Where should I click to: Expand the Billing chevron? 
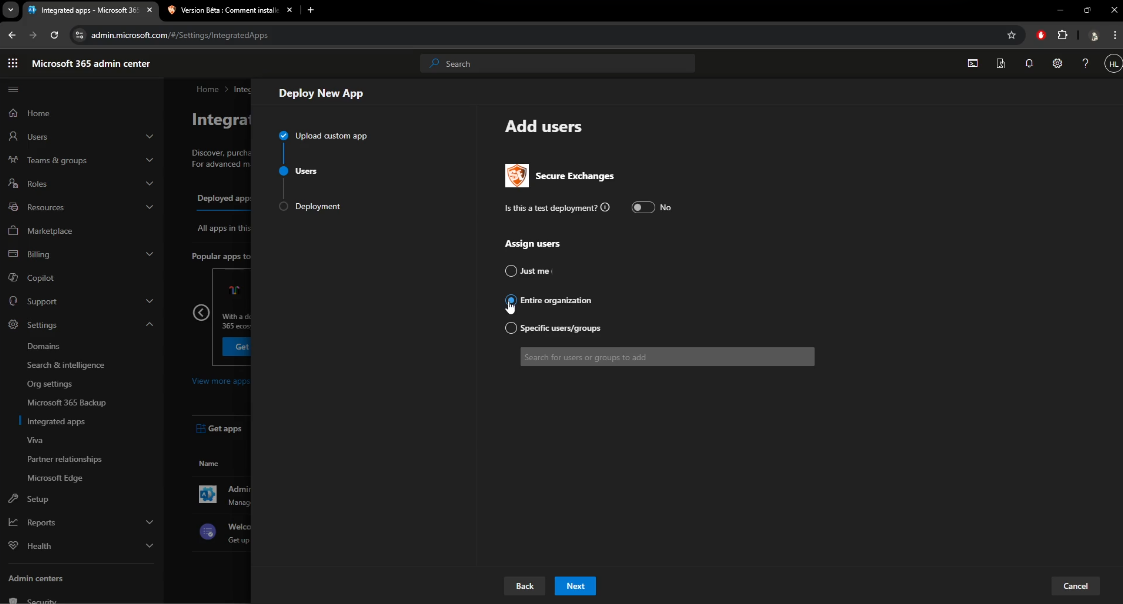[x=149, y=254]
